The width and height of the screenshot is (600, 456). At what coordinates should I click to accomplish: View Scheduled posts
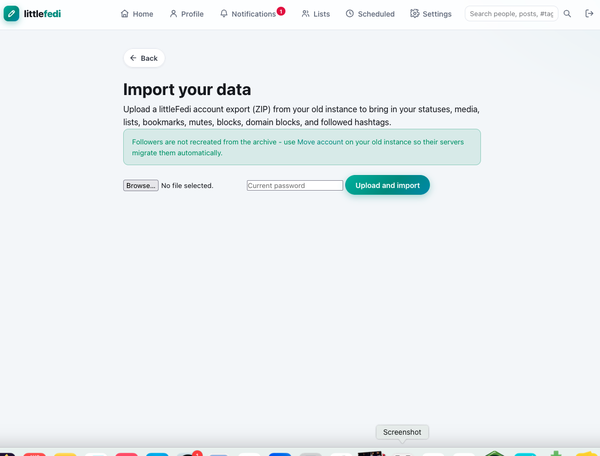click(x=370, y=14)
